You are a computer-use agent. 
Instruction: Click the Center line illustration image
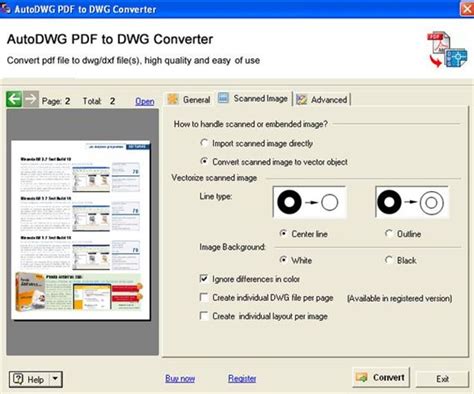click(309, 202)
